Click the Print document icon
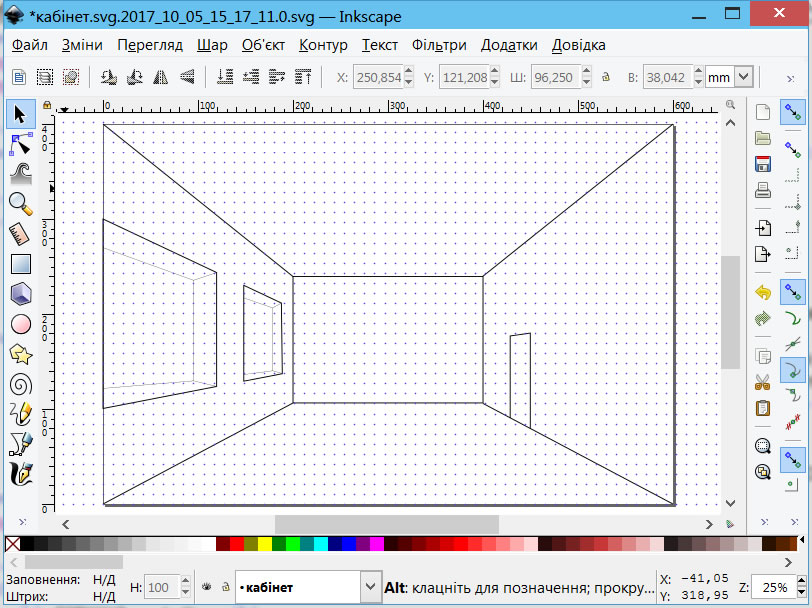Image resolution: width=812 pixels, height=608 pixels. click(763, 190)
